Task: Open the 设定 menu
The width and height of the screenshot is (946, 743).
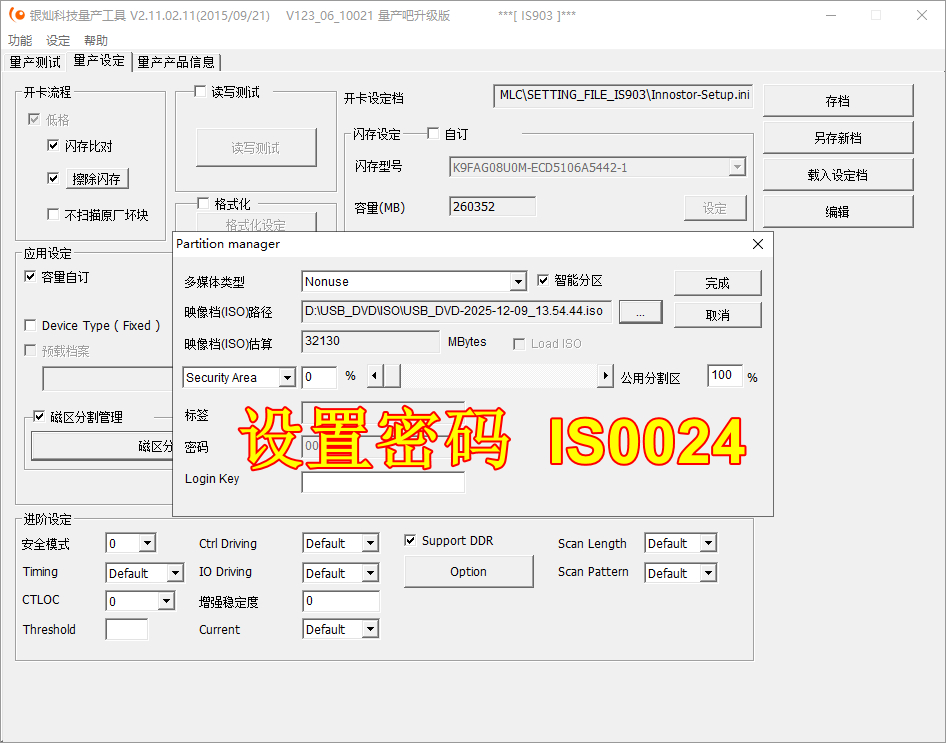Action: coord(57,40)
